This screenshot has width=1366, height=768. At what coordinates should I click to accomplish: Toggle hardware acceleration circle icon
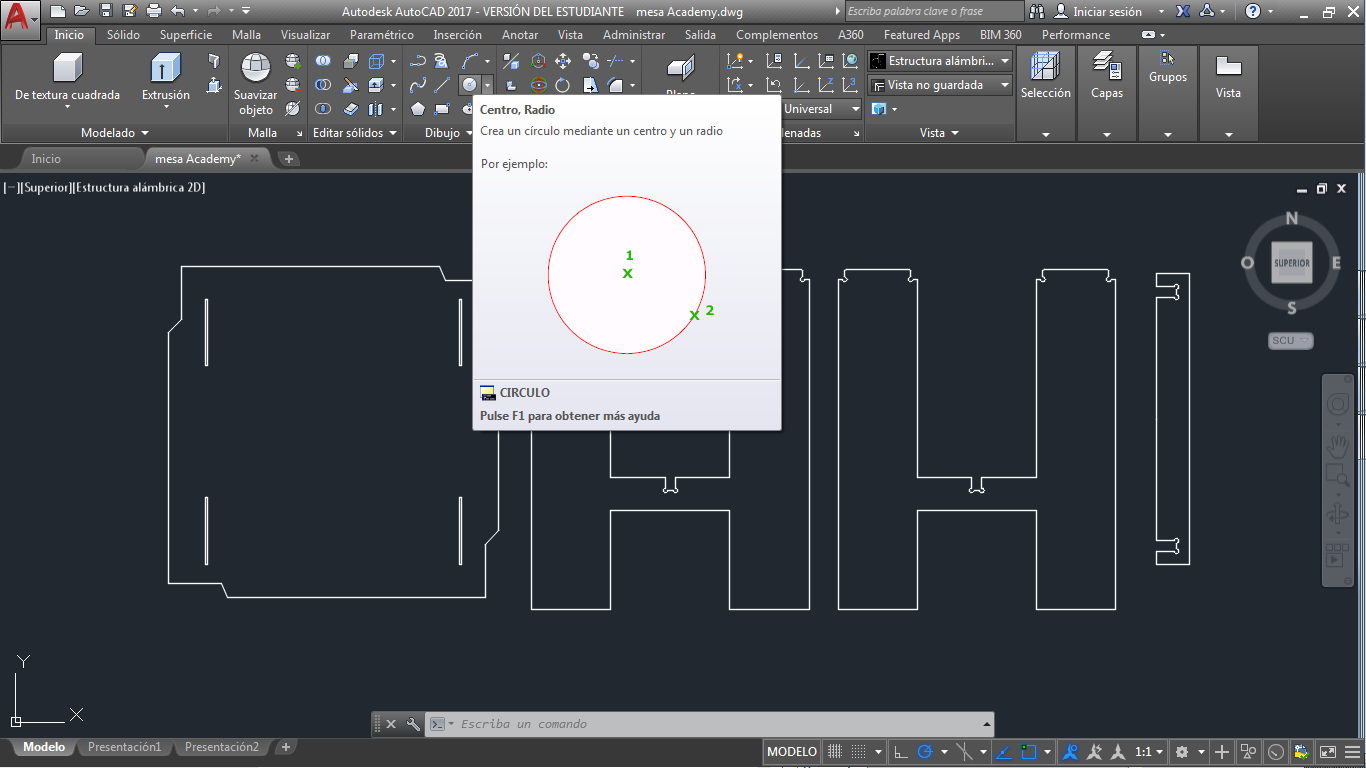click(x=1275, y=752)
